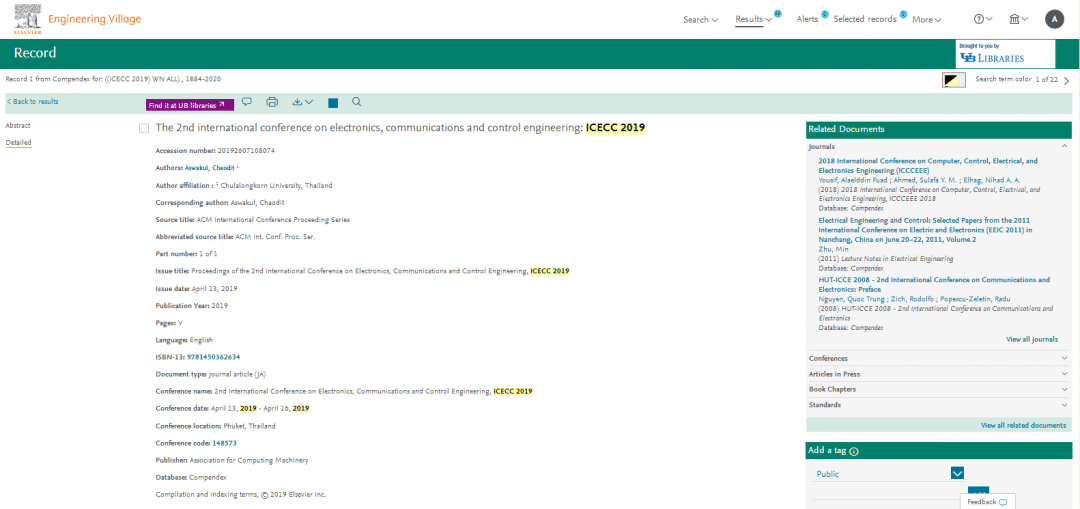This screenshot has height=509, width=1080.
Task: Click the magnifier search icon in toolbar
Action: click(357, 102)
